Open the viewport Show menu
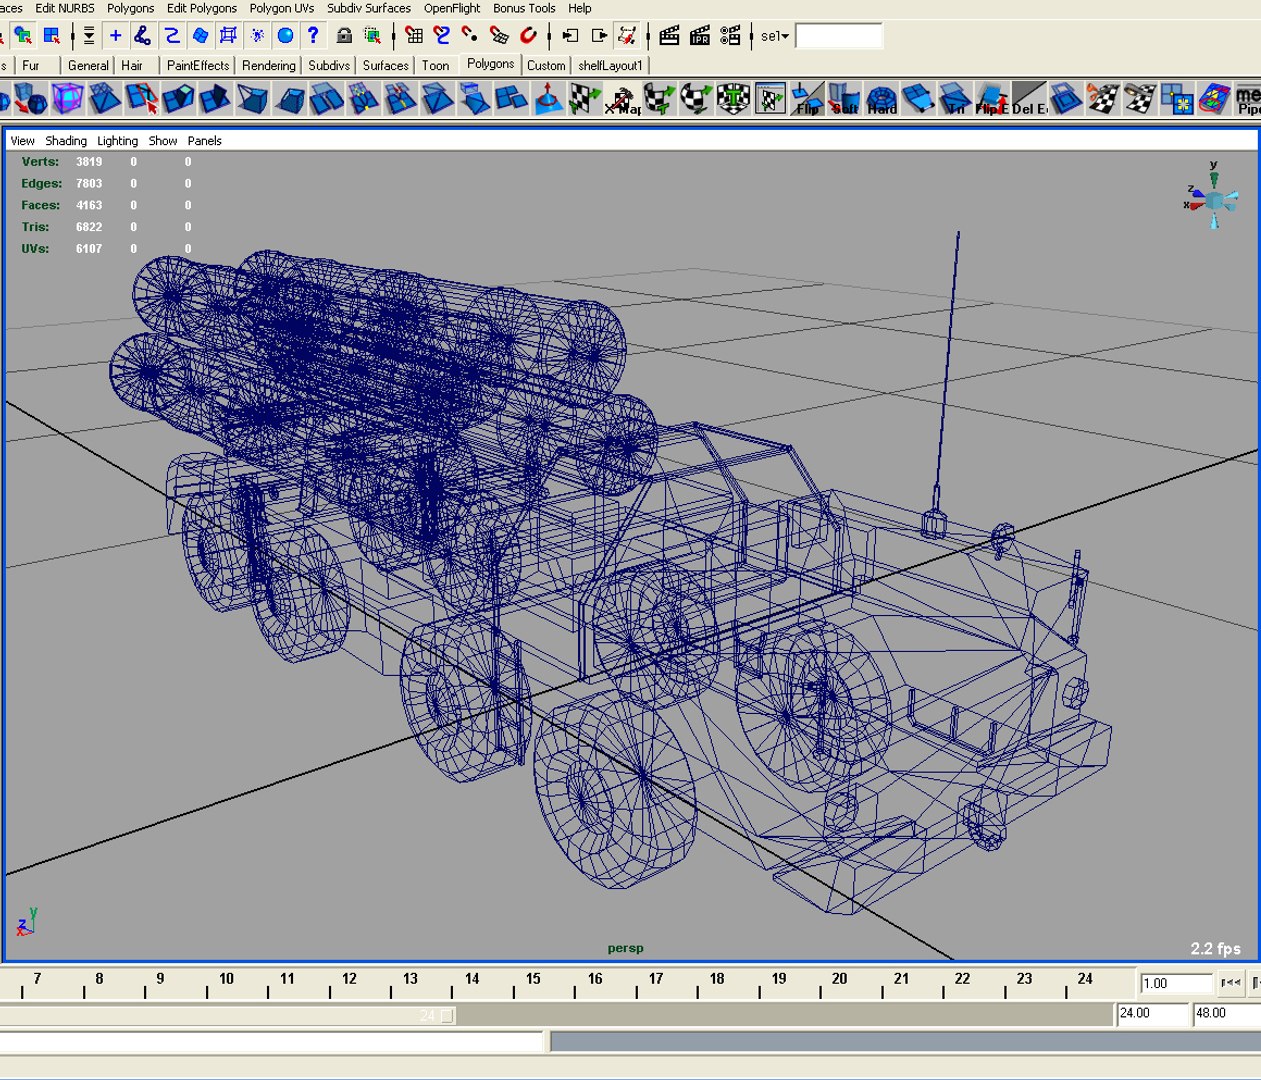1261x1080 pixels. click(x=163, y=141)
